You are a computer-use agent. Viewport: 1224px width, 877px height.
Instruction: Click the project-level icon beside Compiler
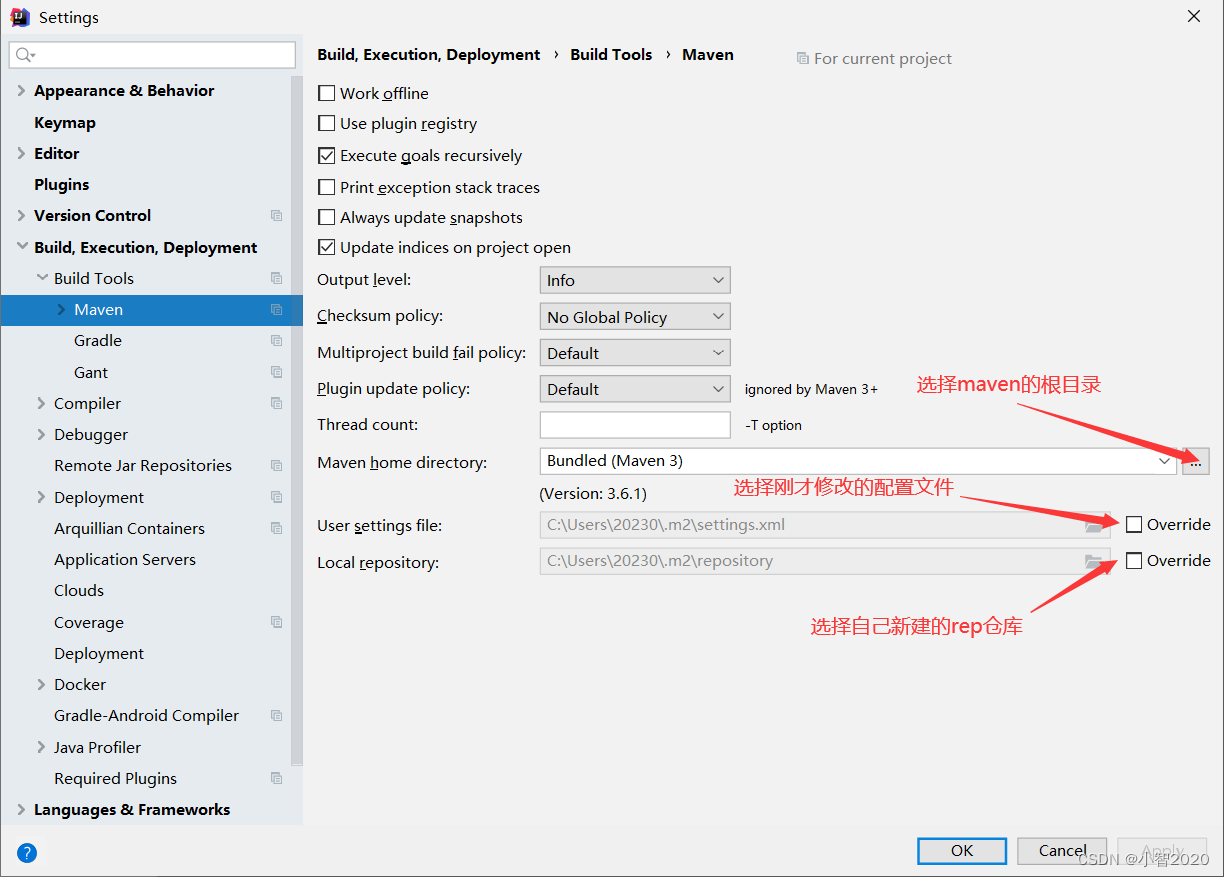point(276,403)
